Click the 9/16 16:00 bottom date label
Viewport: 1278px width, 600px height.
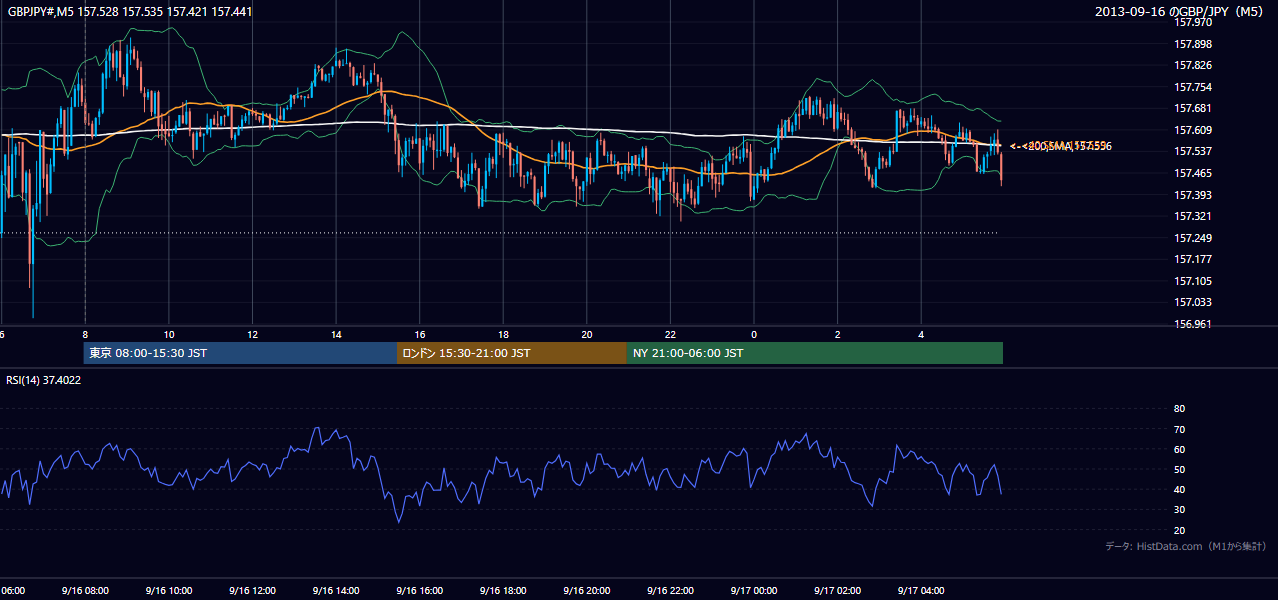(x=419, y=590)
